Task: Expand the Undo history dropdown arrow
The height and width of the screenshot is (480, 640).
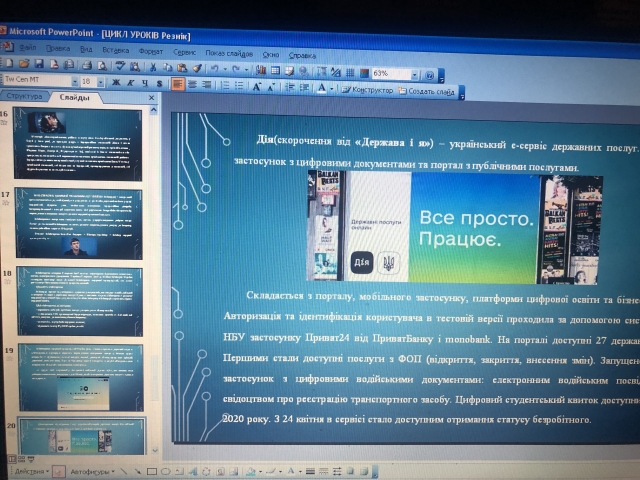Action: pyautogui.click(x=225, y=69)
